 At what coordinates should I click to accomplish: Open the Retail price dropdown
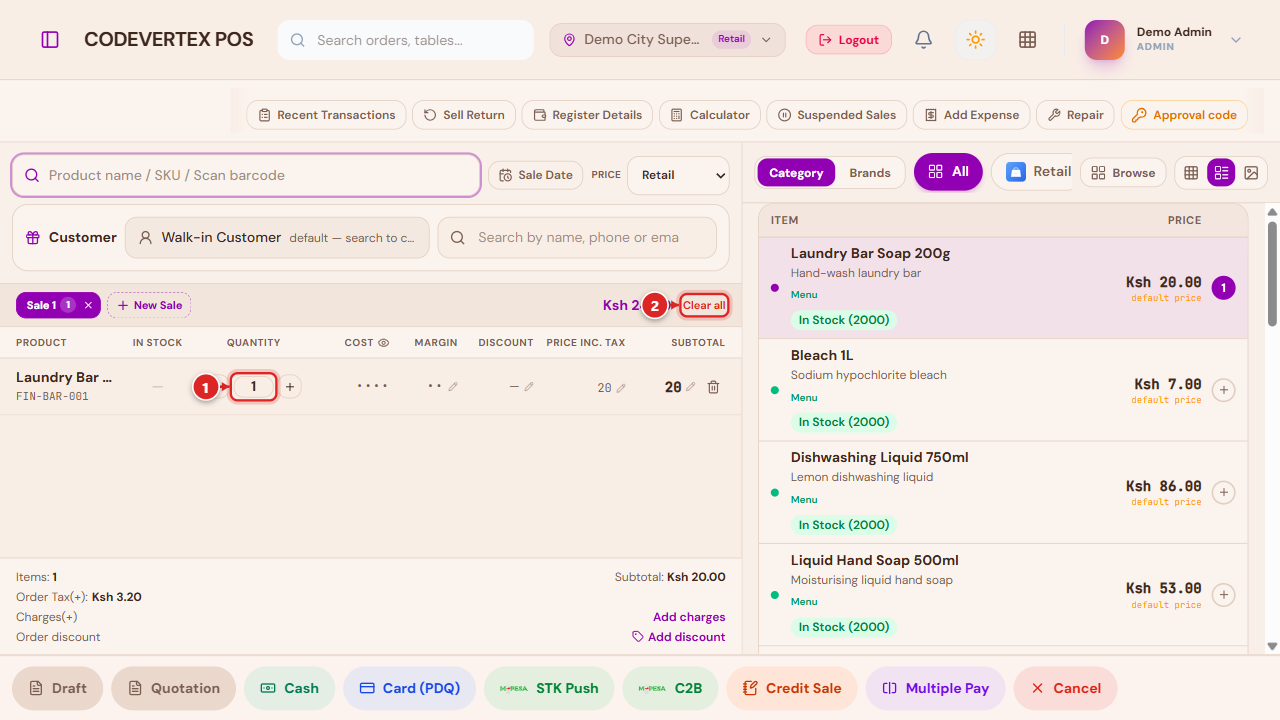pos(679,175)
